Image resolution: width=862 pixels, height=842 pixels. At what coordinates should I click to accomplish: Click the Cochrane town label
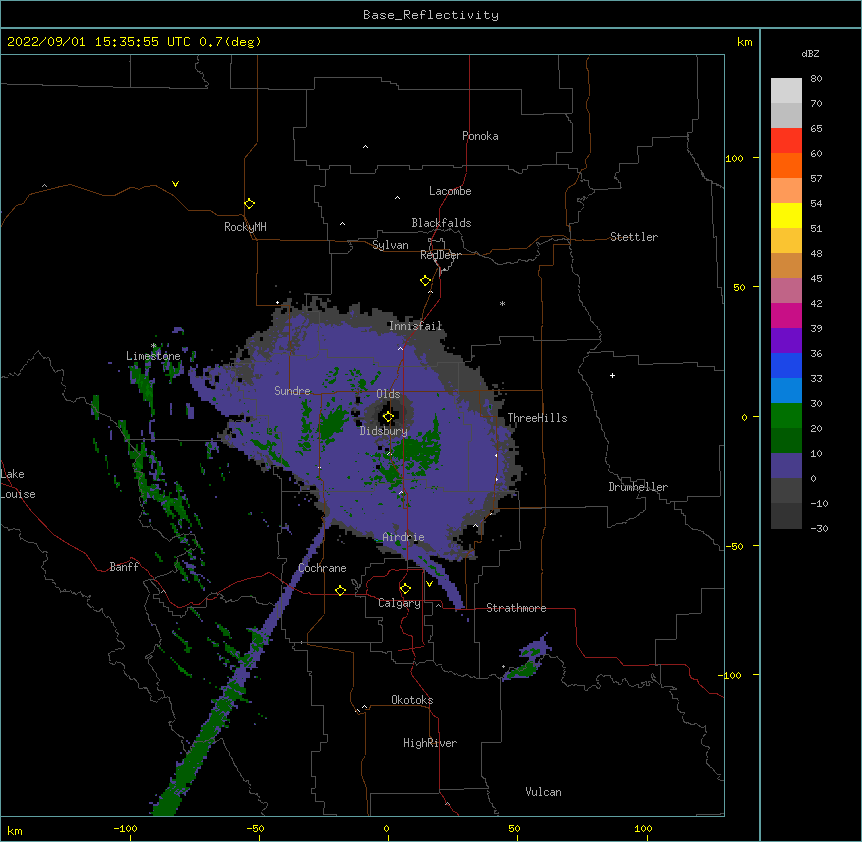pyautogui.click(x=322, y=568)
